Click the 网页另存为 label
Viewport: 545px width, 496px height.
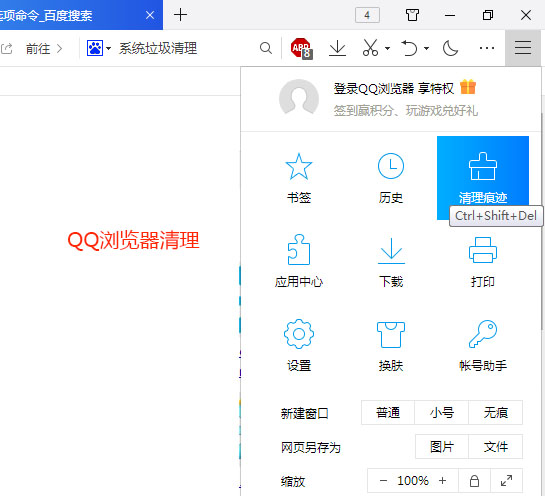pyautogui.click(x=310, y=447)
